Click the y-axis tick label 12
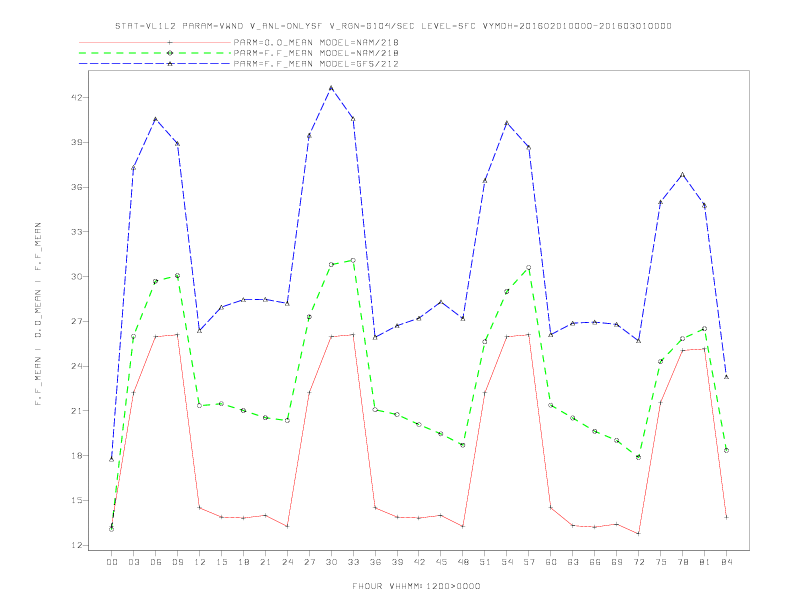The image size is (792, 612). tap(76, 545)
